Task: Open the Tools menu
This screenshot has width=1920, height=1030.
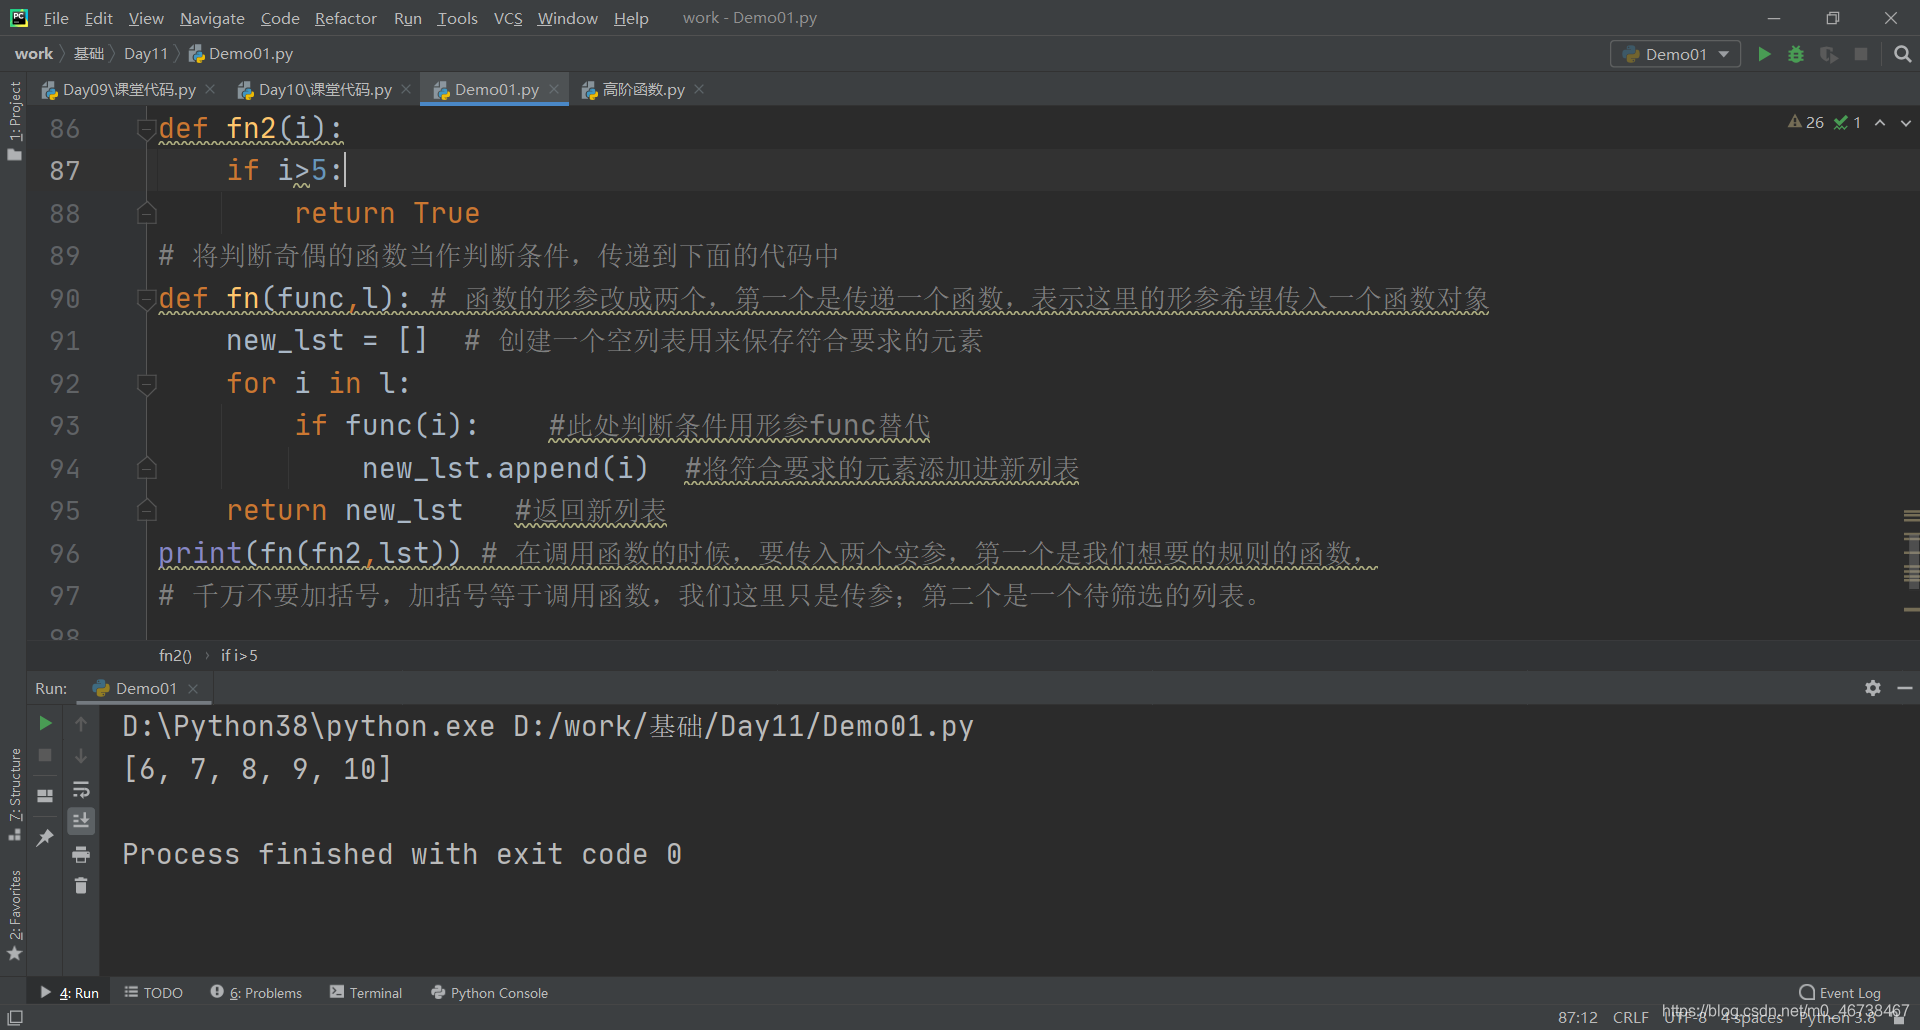Action: pyautogui.click(x=457, y=18)
